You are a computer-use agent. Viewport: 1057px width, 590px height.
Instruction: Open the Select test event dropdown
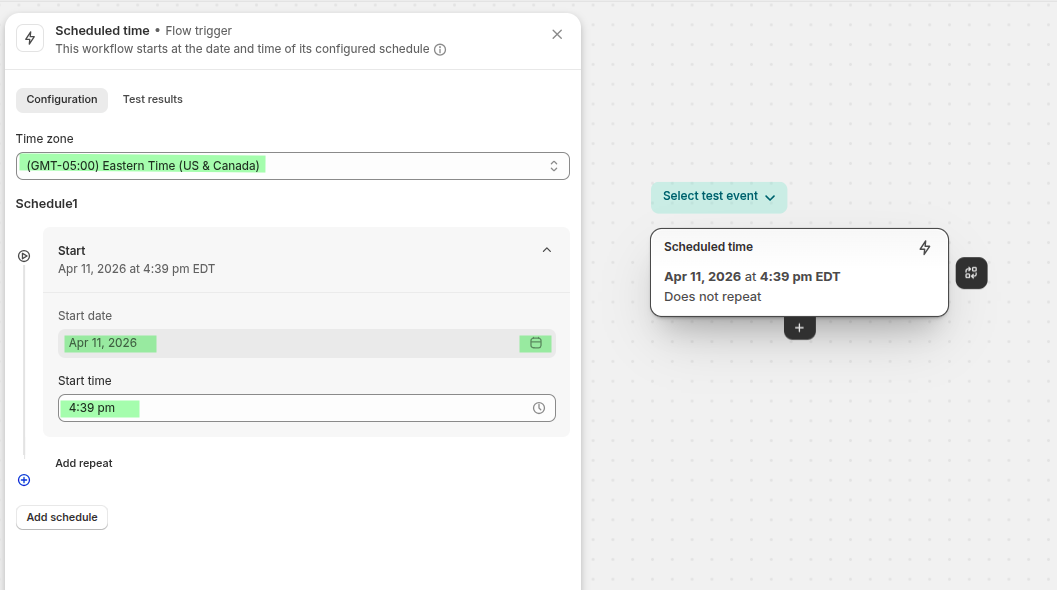(718, 197)
